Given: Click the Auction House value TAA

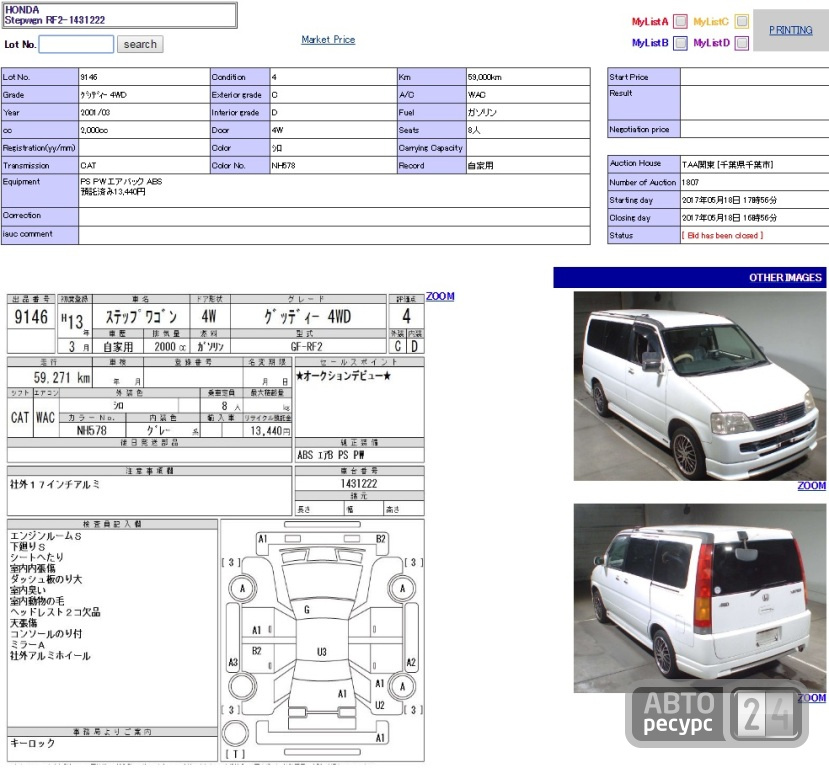Looking at the screenshot, I should [727, 165].
